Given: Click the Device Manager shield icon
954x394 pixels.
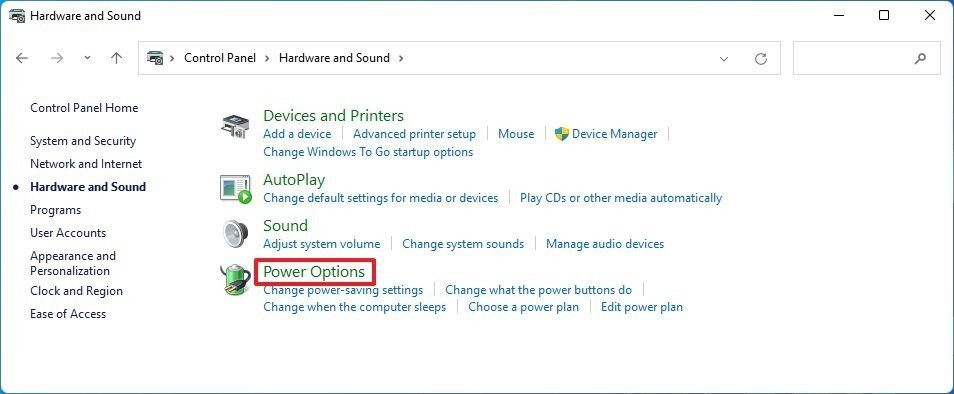Looking at the screenshot, I should click(x=562, y=134).
